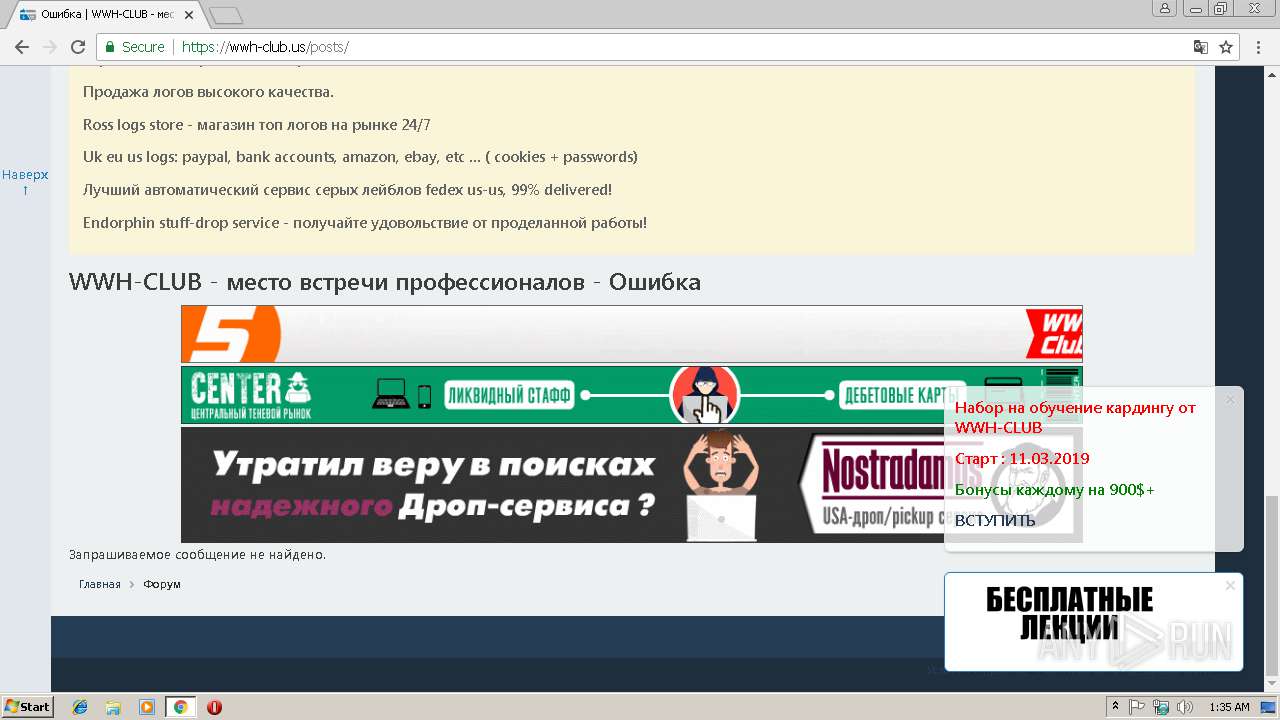Bookmark this page with the star icon
This screenshot has height=720, width=1280.
click(1226, 47)
